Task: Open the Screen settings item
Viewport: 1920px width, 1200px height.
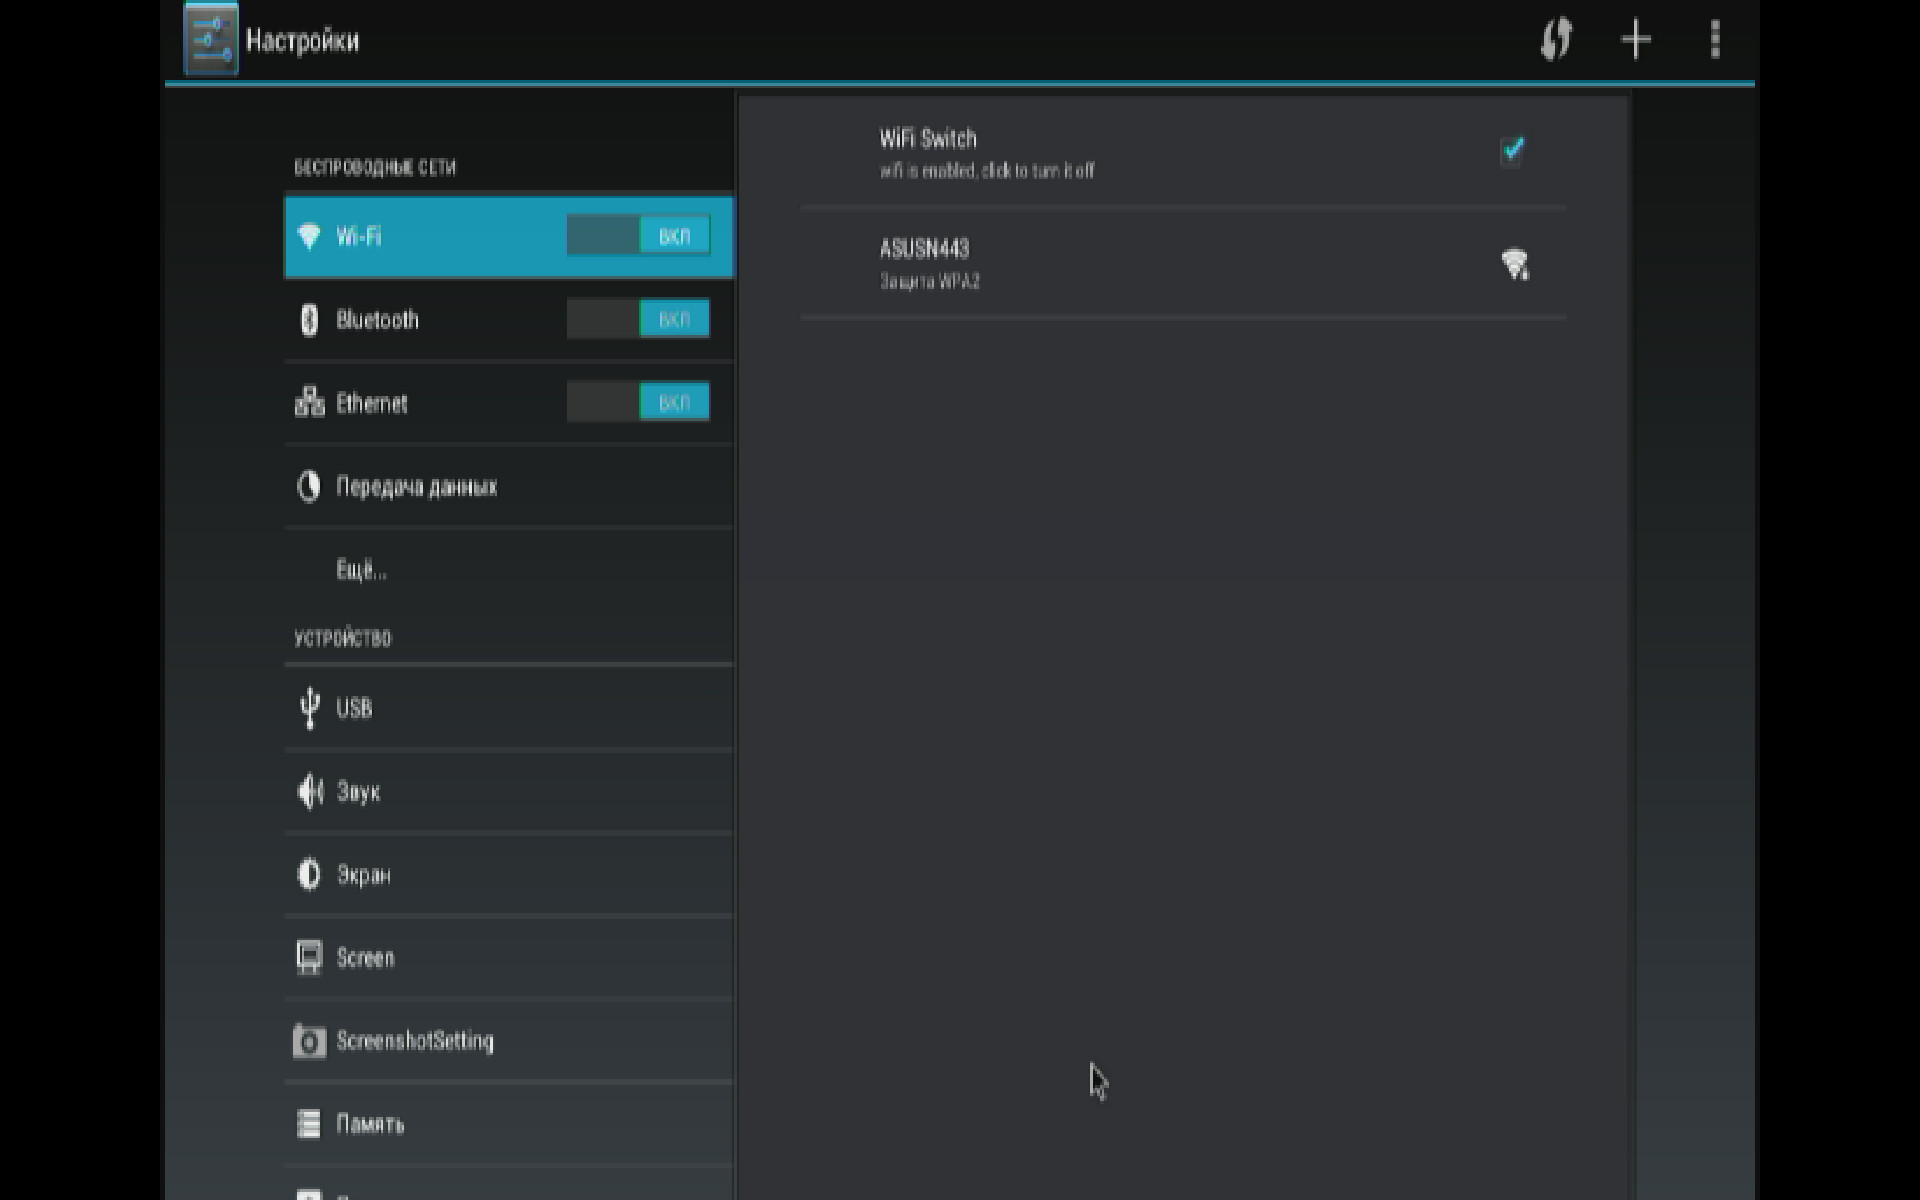Action: 366,958
